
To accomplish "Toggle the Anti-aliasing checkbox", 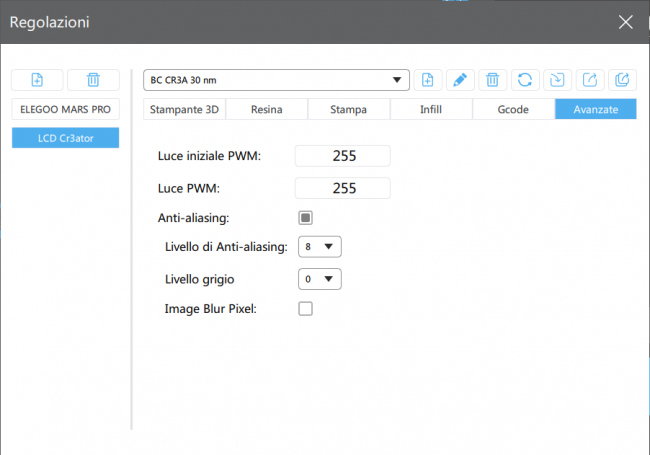I will click(x=306, y=217).
